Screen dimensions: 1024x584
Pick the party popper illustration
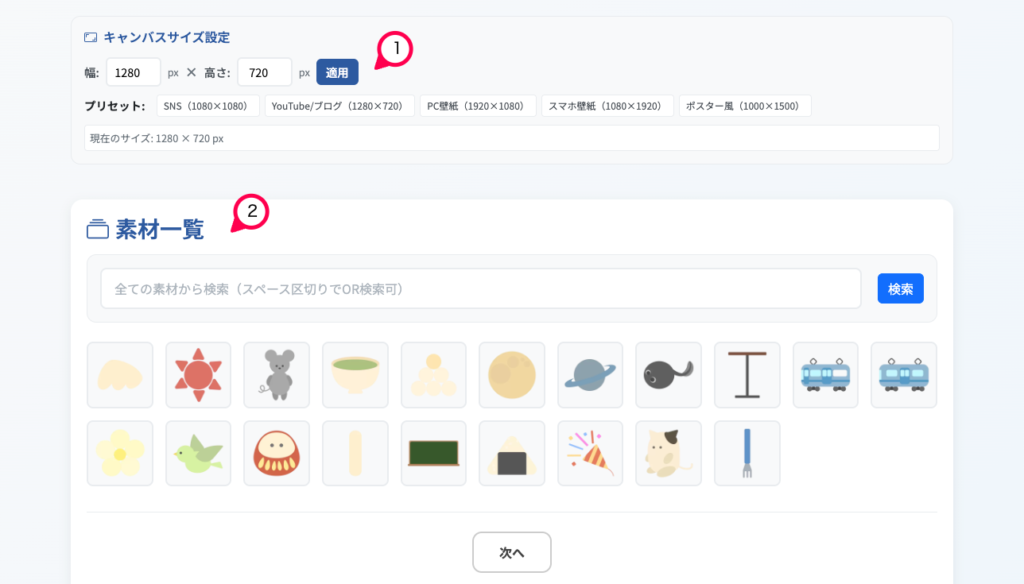[590, 453]
